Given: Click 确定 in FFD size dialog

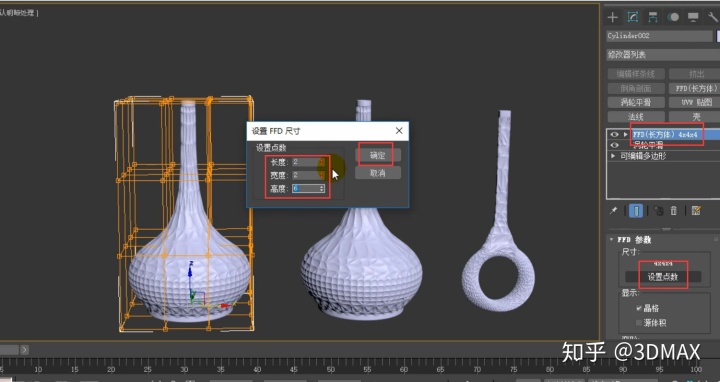Looking at the screenshot, I should 377,155.
